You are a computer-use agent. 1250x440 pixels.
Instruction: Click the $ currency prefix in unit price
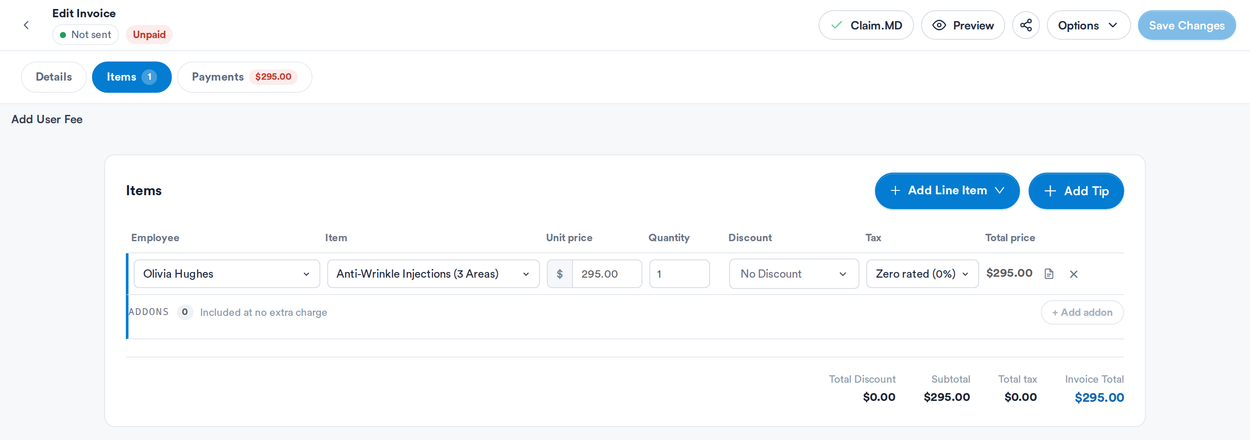coord(560,274)
